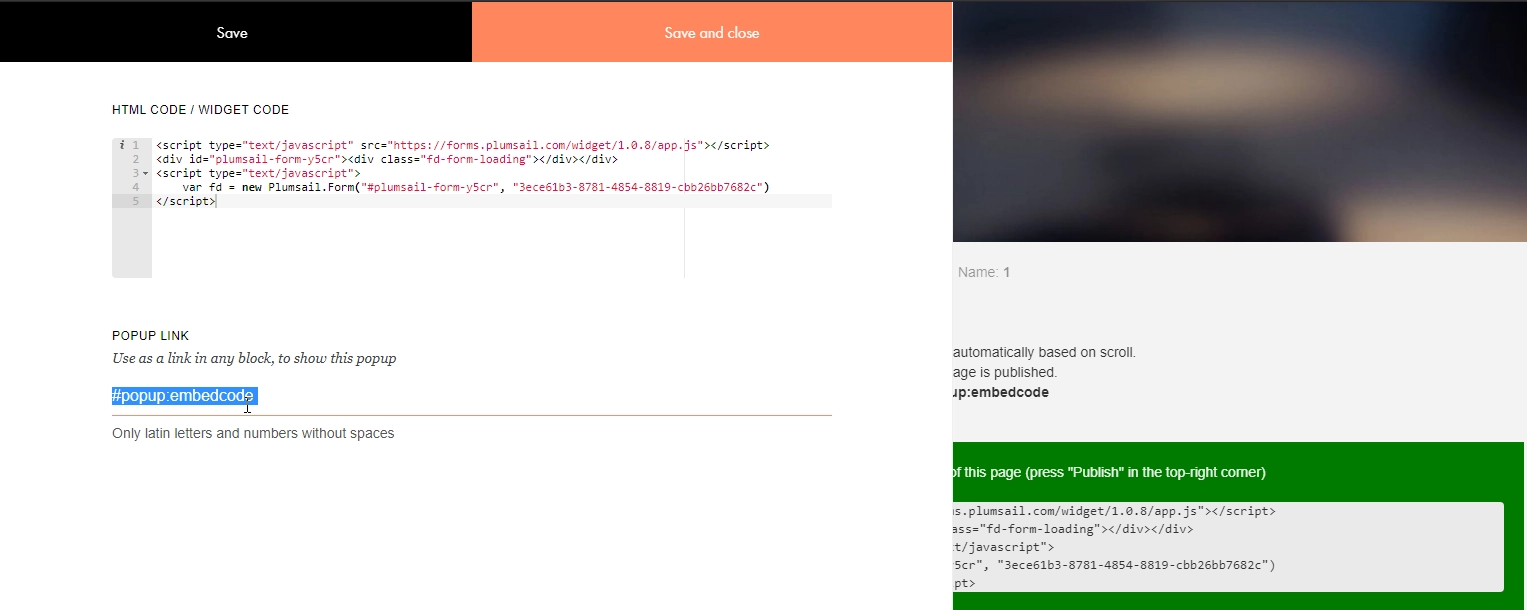Click the app.js script tag on editor line 1
This screenshot has height=610, width=1527.
point(462,145)
